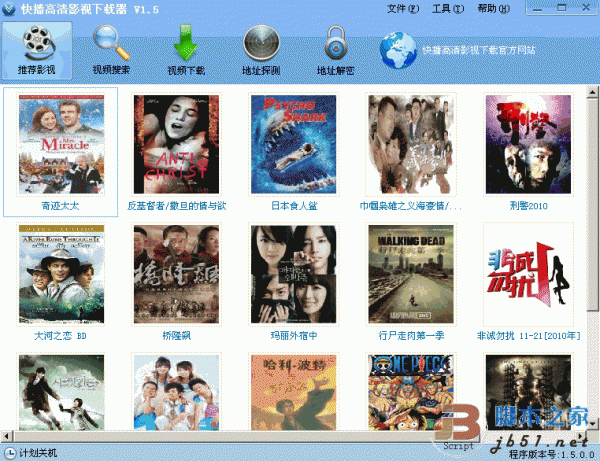Screen dimensions: 600x461
Task: Click the vertical scrollbar up arrow
Action: tap(592, 92)
